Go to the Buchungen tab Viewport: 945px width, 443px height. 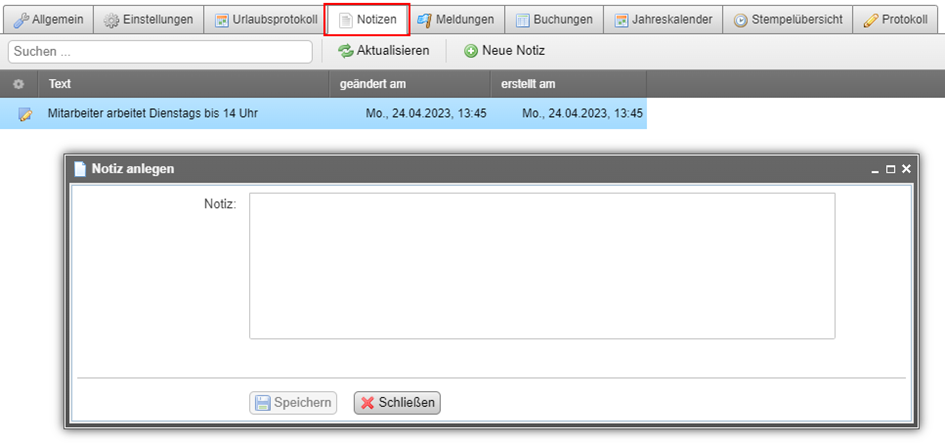click(x=553, y=20)
